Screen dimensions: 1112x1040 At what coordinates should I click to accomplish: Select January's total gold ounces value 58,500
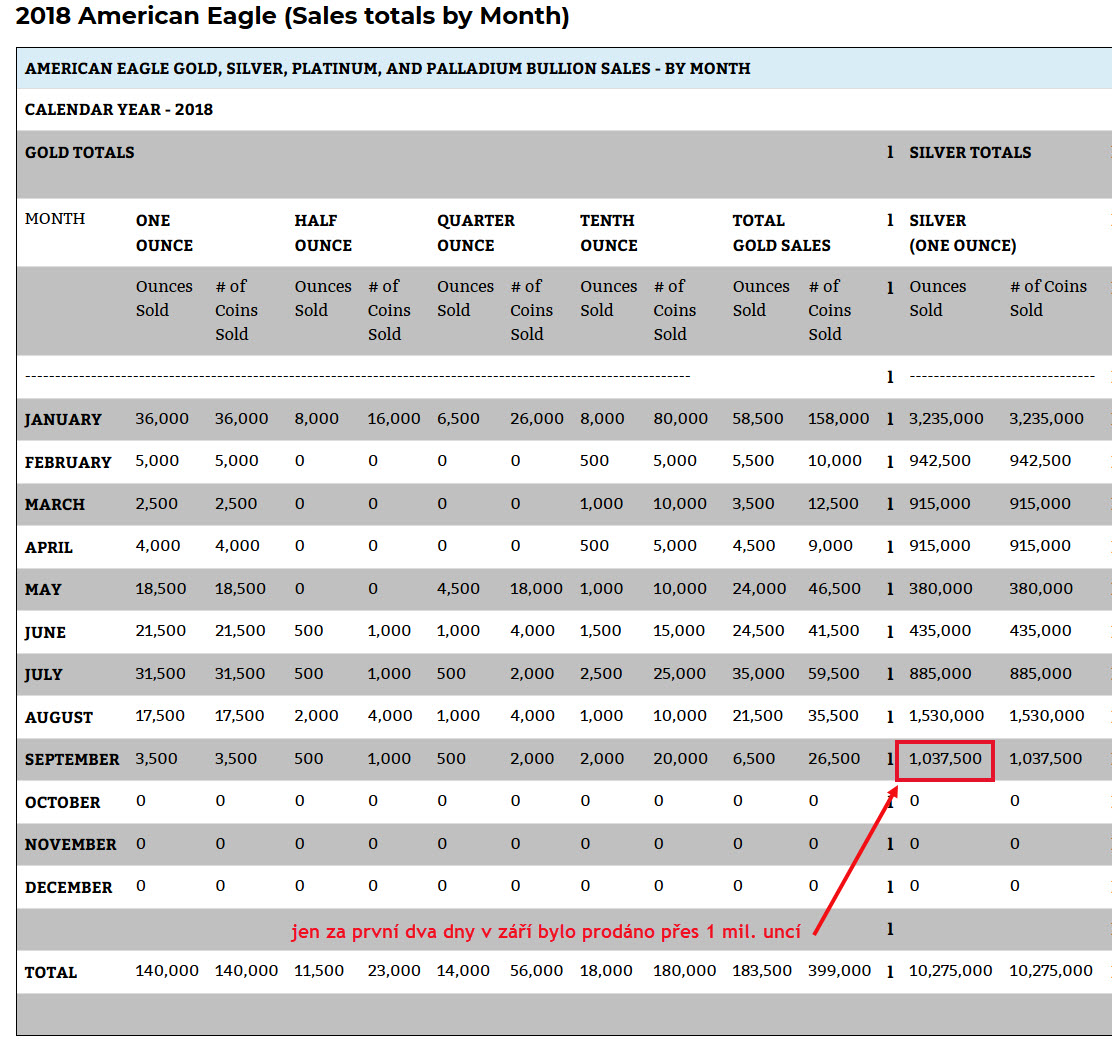coord(758,419)
